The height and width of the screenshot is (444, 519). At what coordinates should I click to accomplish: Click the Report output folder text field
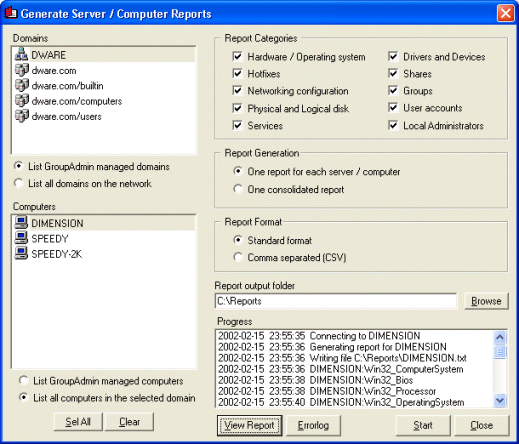tap(336, 301)
